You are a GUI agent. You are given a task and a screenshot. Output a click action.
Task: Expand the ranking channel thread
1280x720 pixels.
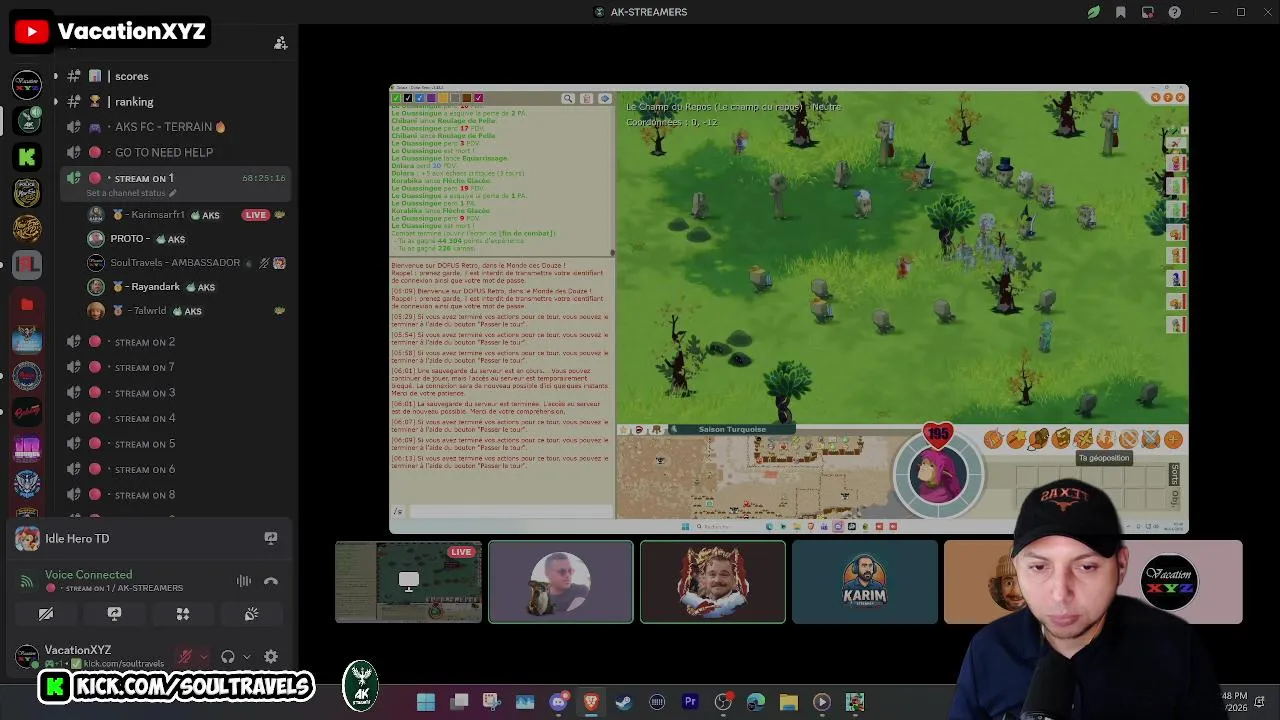pyautogui.click(x=55, y=101)
